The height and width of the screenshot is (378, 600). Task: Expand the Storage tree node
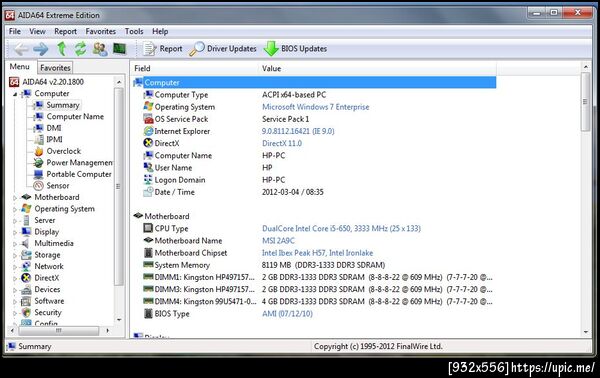pos(15,255)
